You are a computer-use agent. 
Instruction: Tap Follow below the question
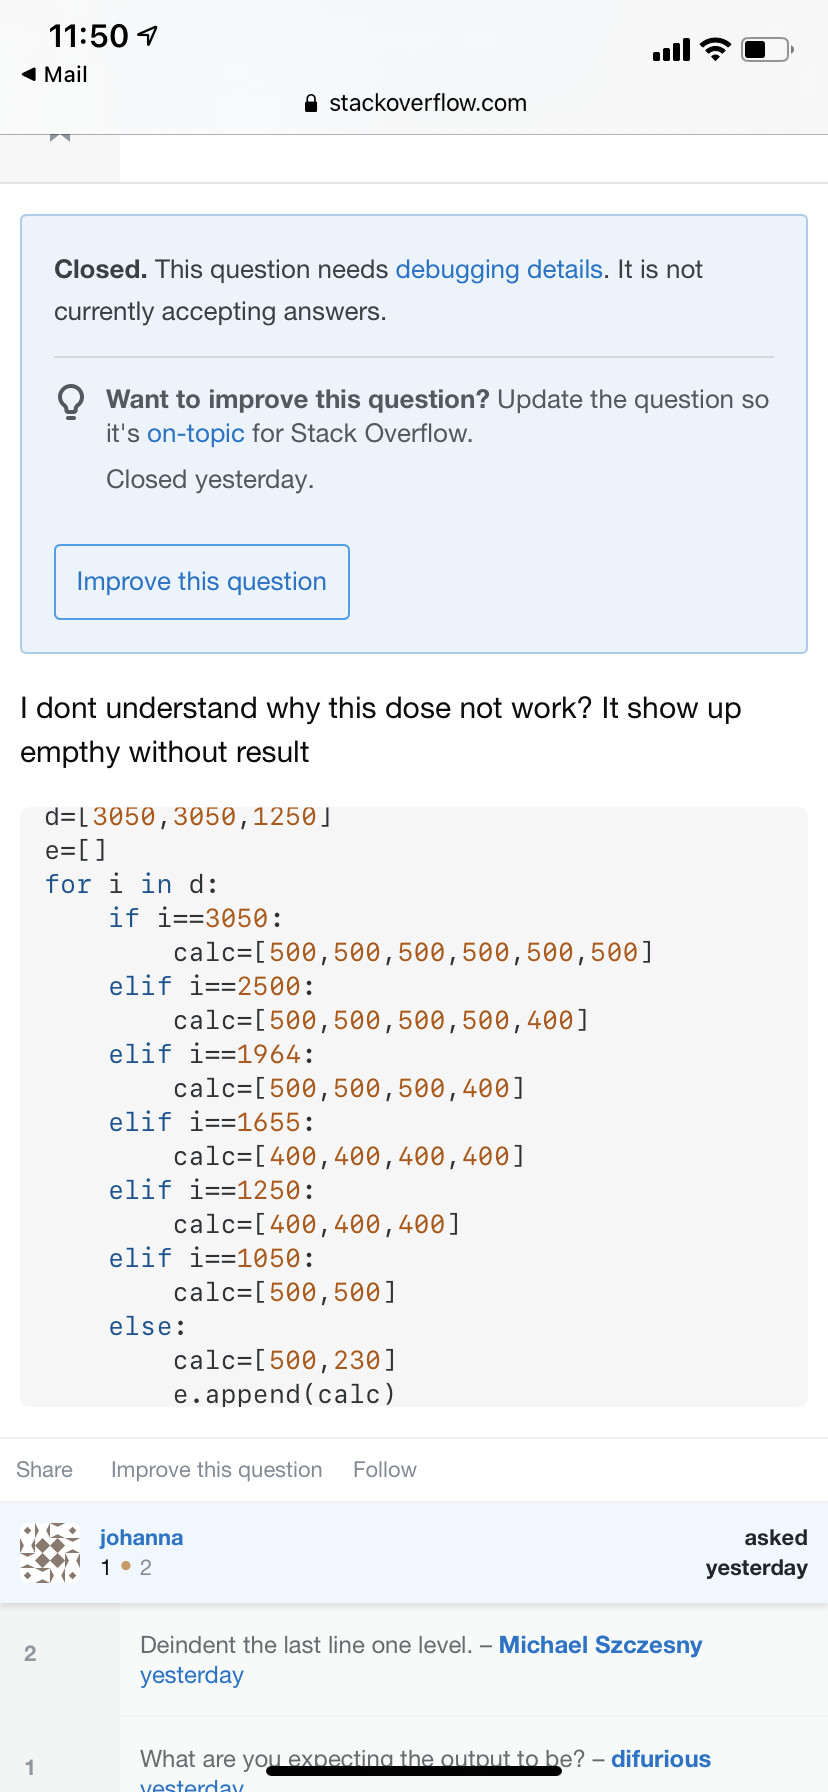(x=385, y=1469)
